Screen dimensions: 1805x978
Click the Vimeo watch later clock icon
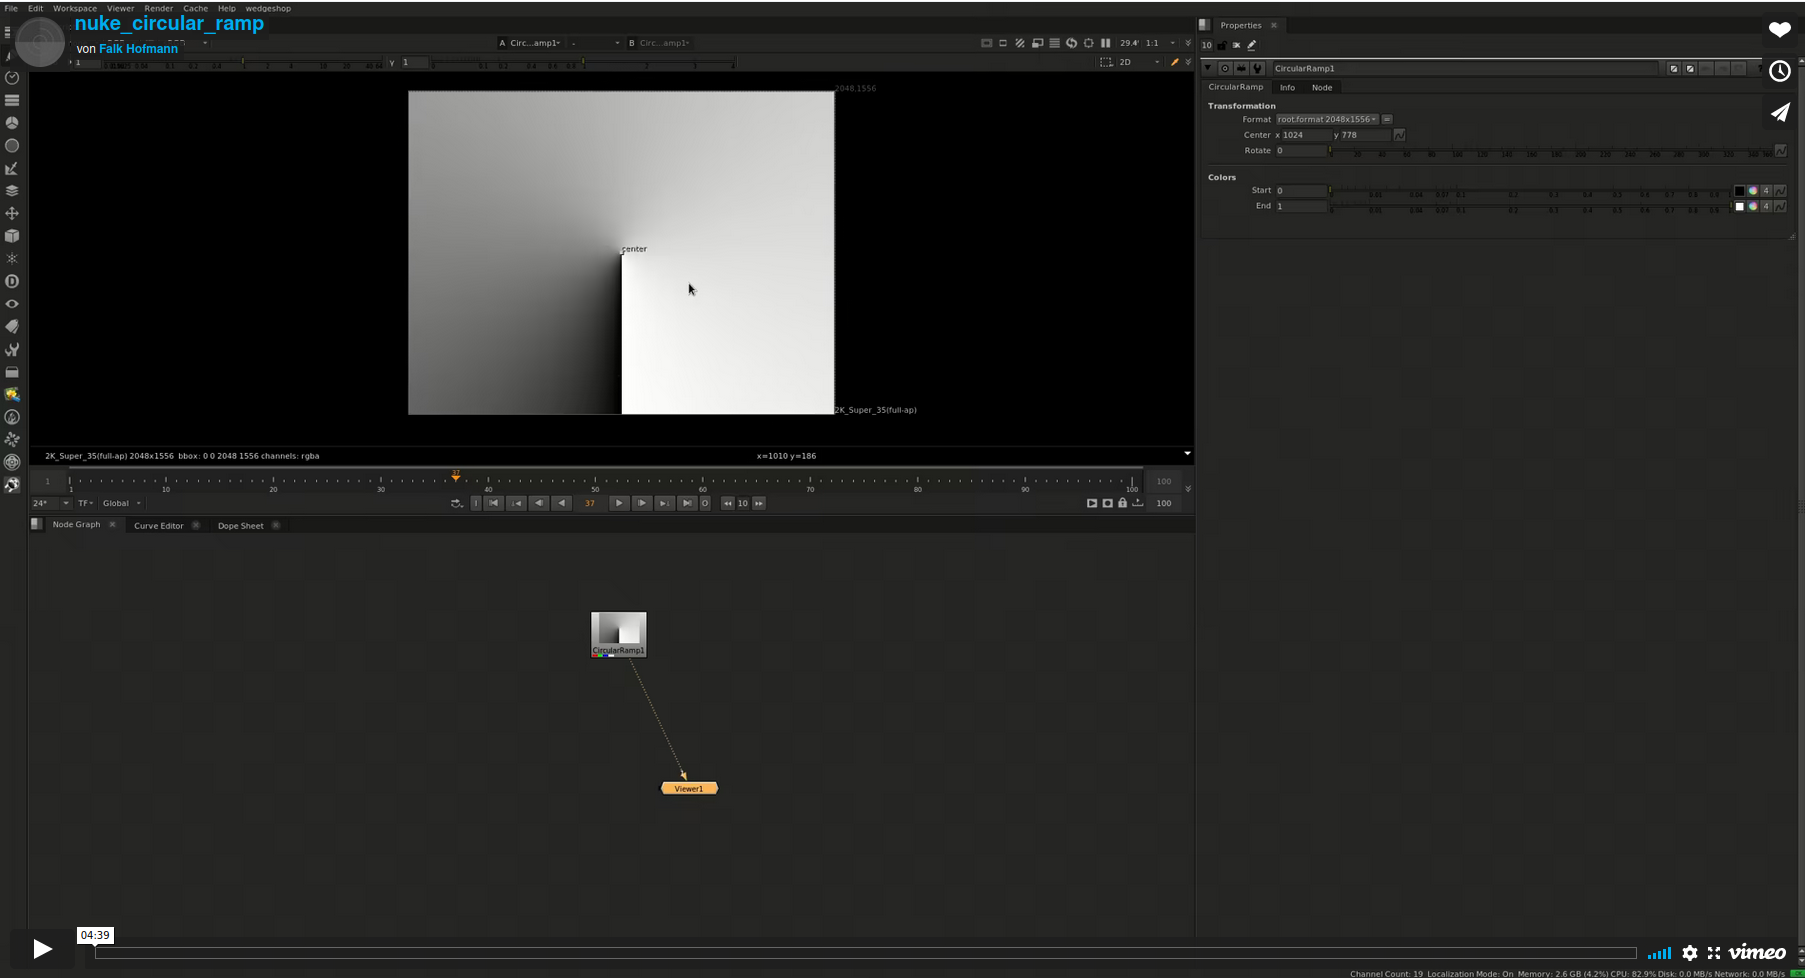tap(1779, 71)
